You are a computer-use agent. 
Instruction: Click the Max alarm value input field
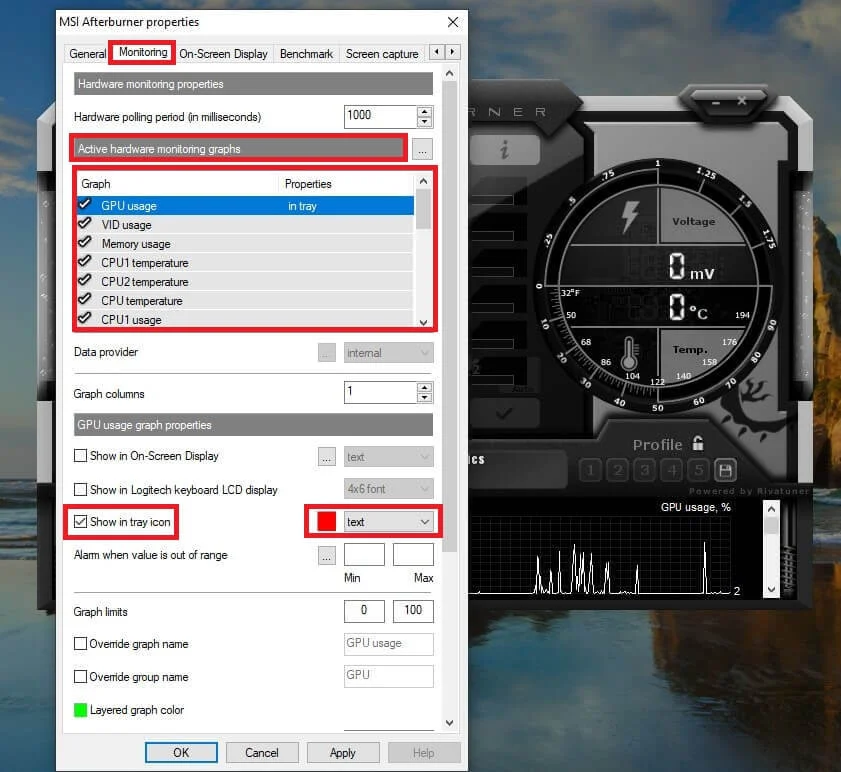(411, 554)
